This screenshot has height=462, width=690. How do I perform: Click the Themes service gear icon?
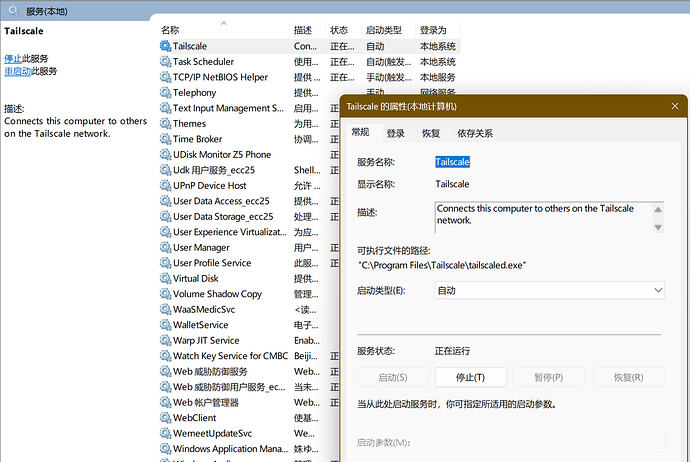tap(165, 124)
